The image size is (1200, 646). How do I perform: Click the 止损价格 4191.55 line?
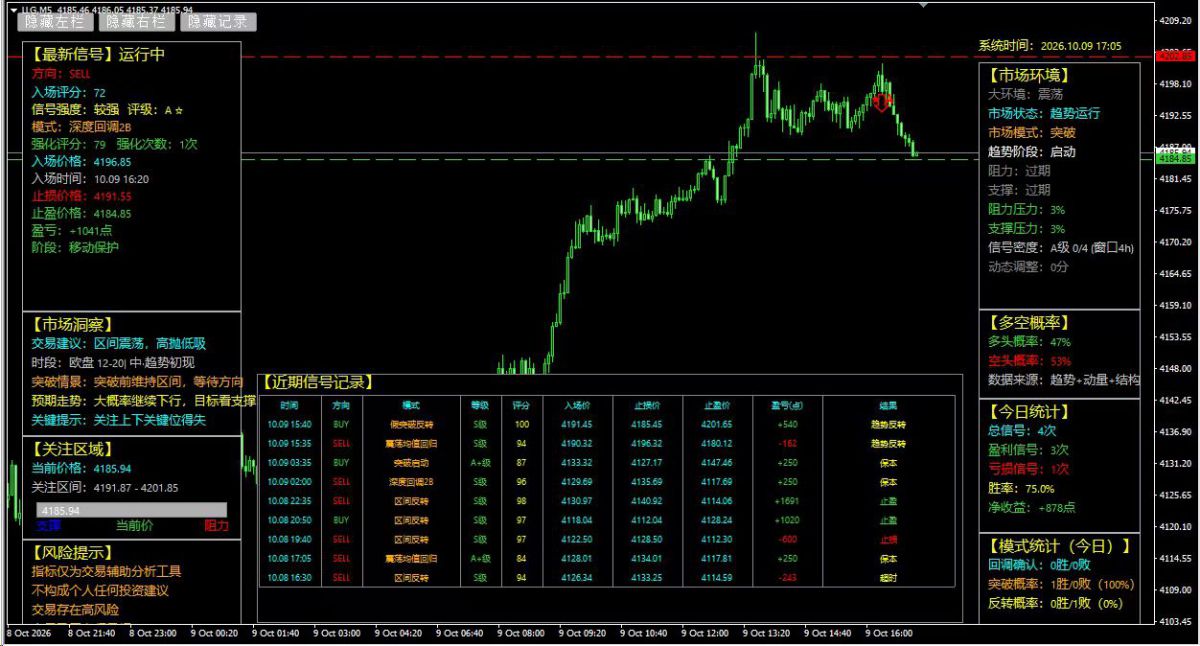click(x=81, y=196)
